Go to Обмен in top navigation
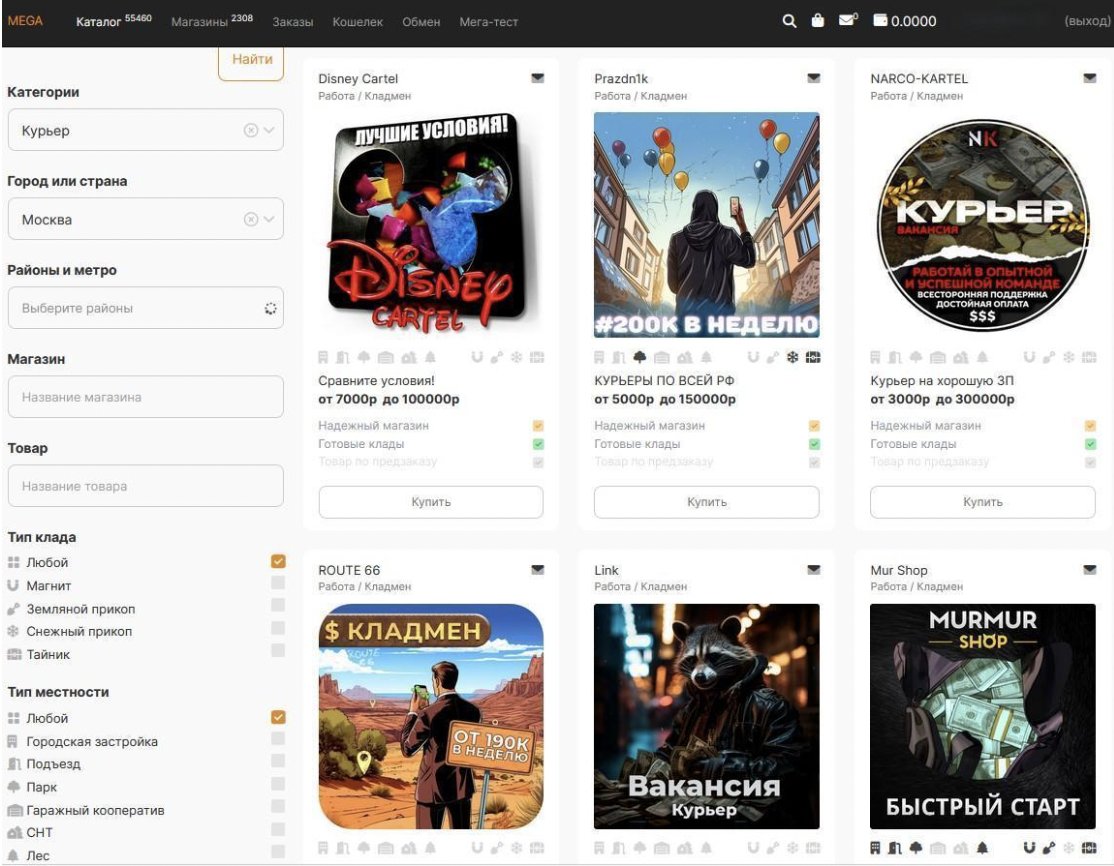Viewport: 1114px width, 866px height. (421, 22)
